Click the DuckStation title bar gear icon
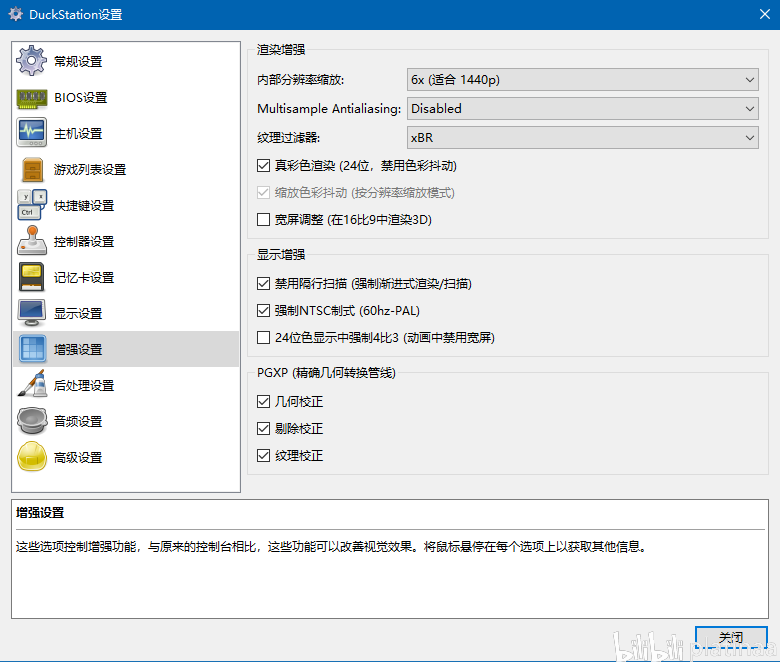Viewport: 780px width, 662px height. tap(15, 14)
